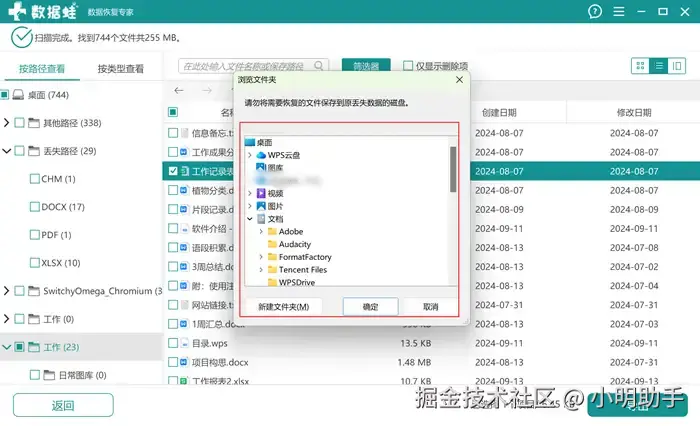Sort by 创建日期 column header
This screenshot has width=700, height=426.
pos(499,113)
